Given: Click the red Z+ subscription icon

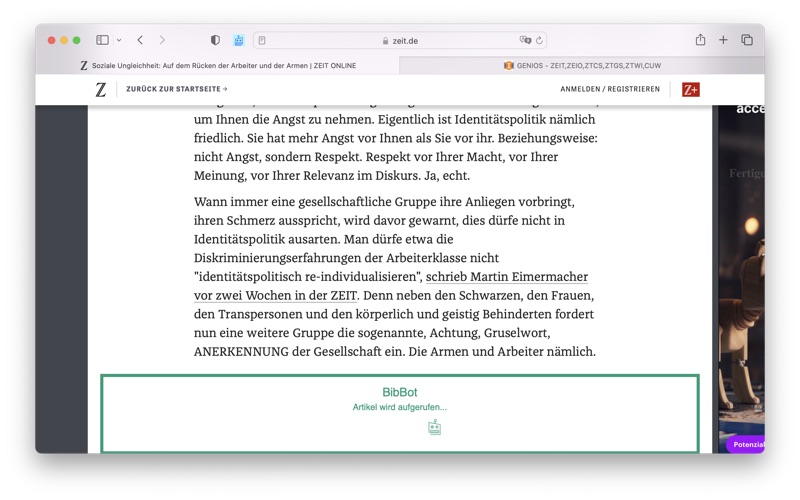Looking at the screenshot, I should tap(691, 89).
